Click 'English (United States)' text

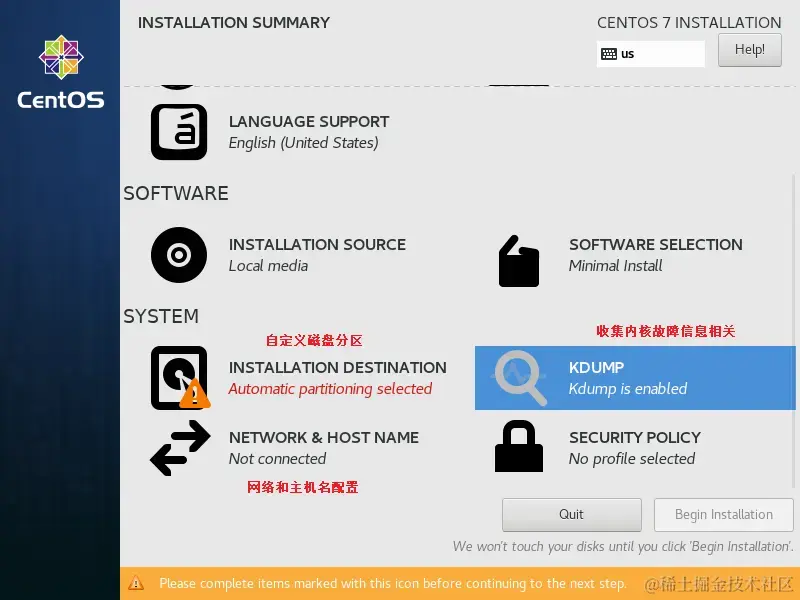[x=304, y=143]
